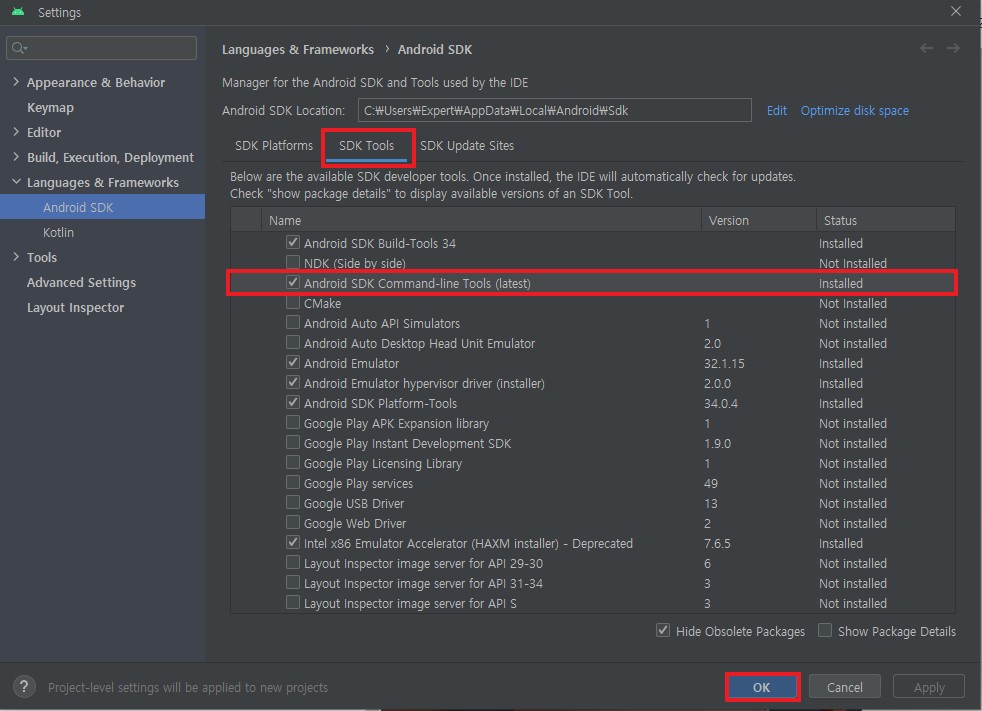Click the help question mark icon
The height and width of the screenshot is (711, 982).
(24, 687)
